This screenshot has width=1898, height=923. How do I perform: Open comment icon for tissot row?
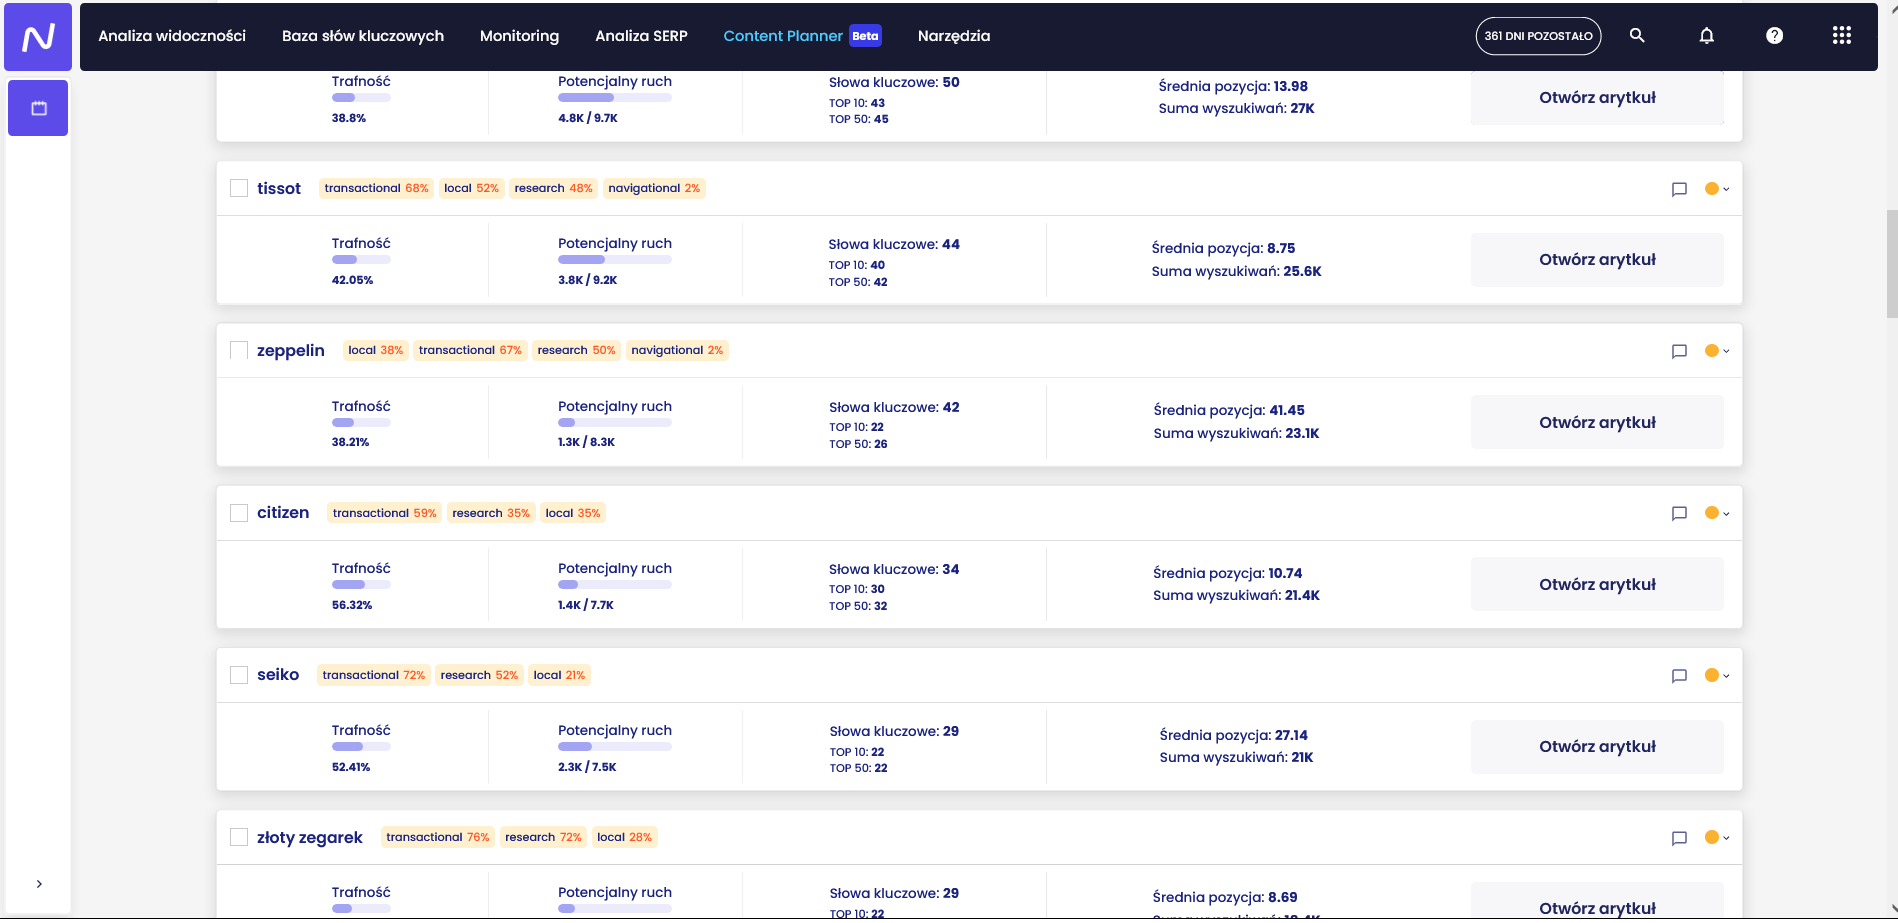click(1679, 189)
